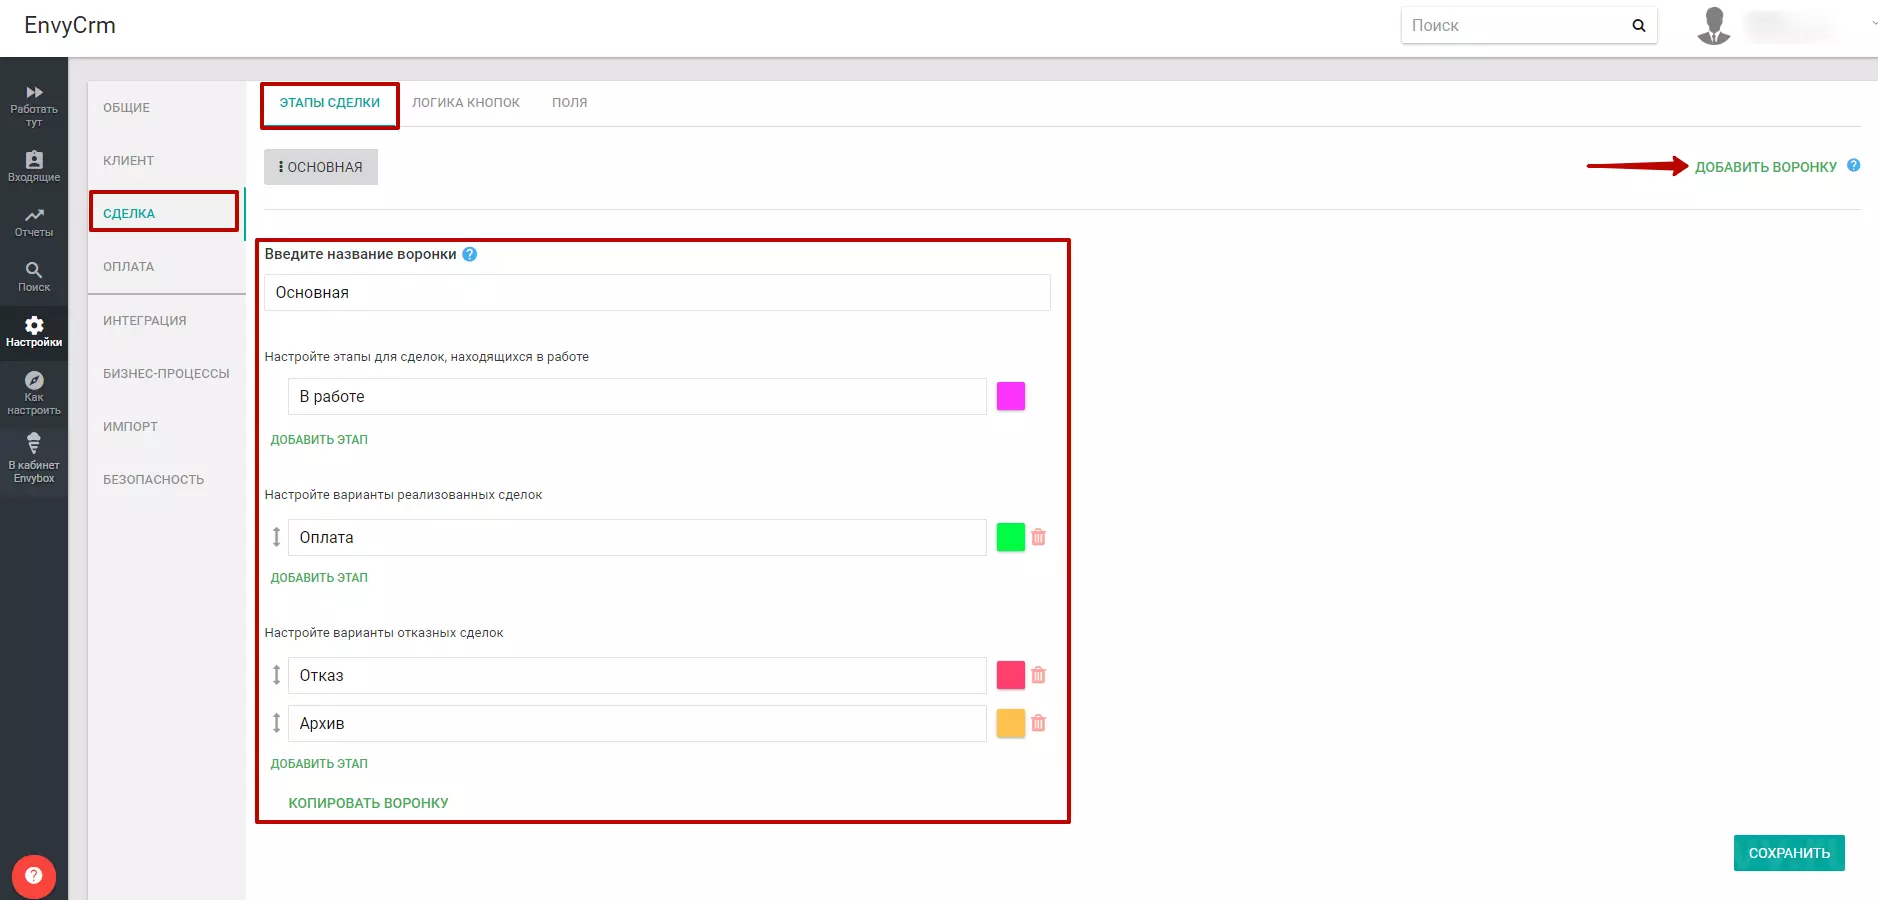Edit the Оплата stage name field

click(637, 538)
